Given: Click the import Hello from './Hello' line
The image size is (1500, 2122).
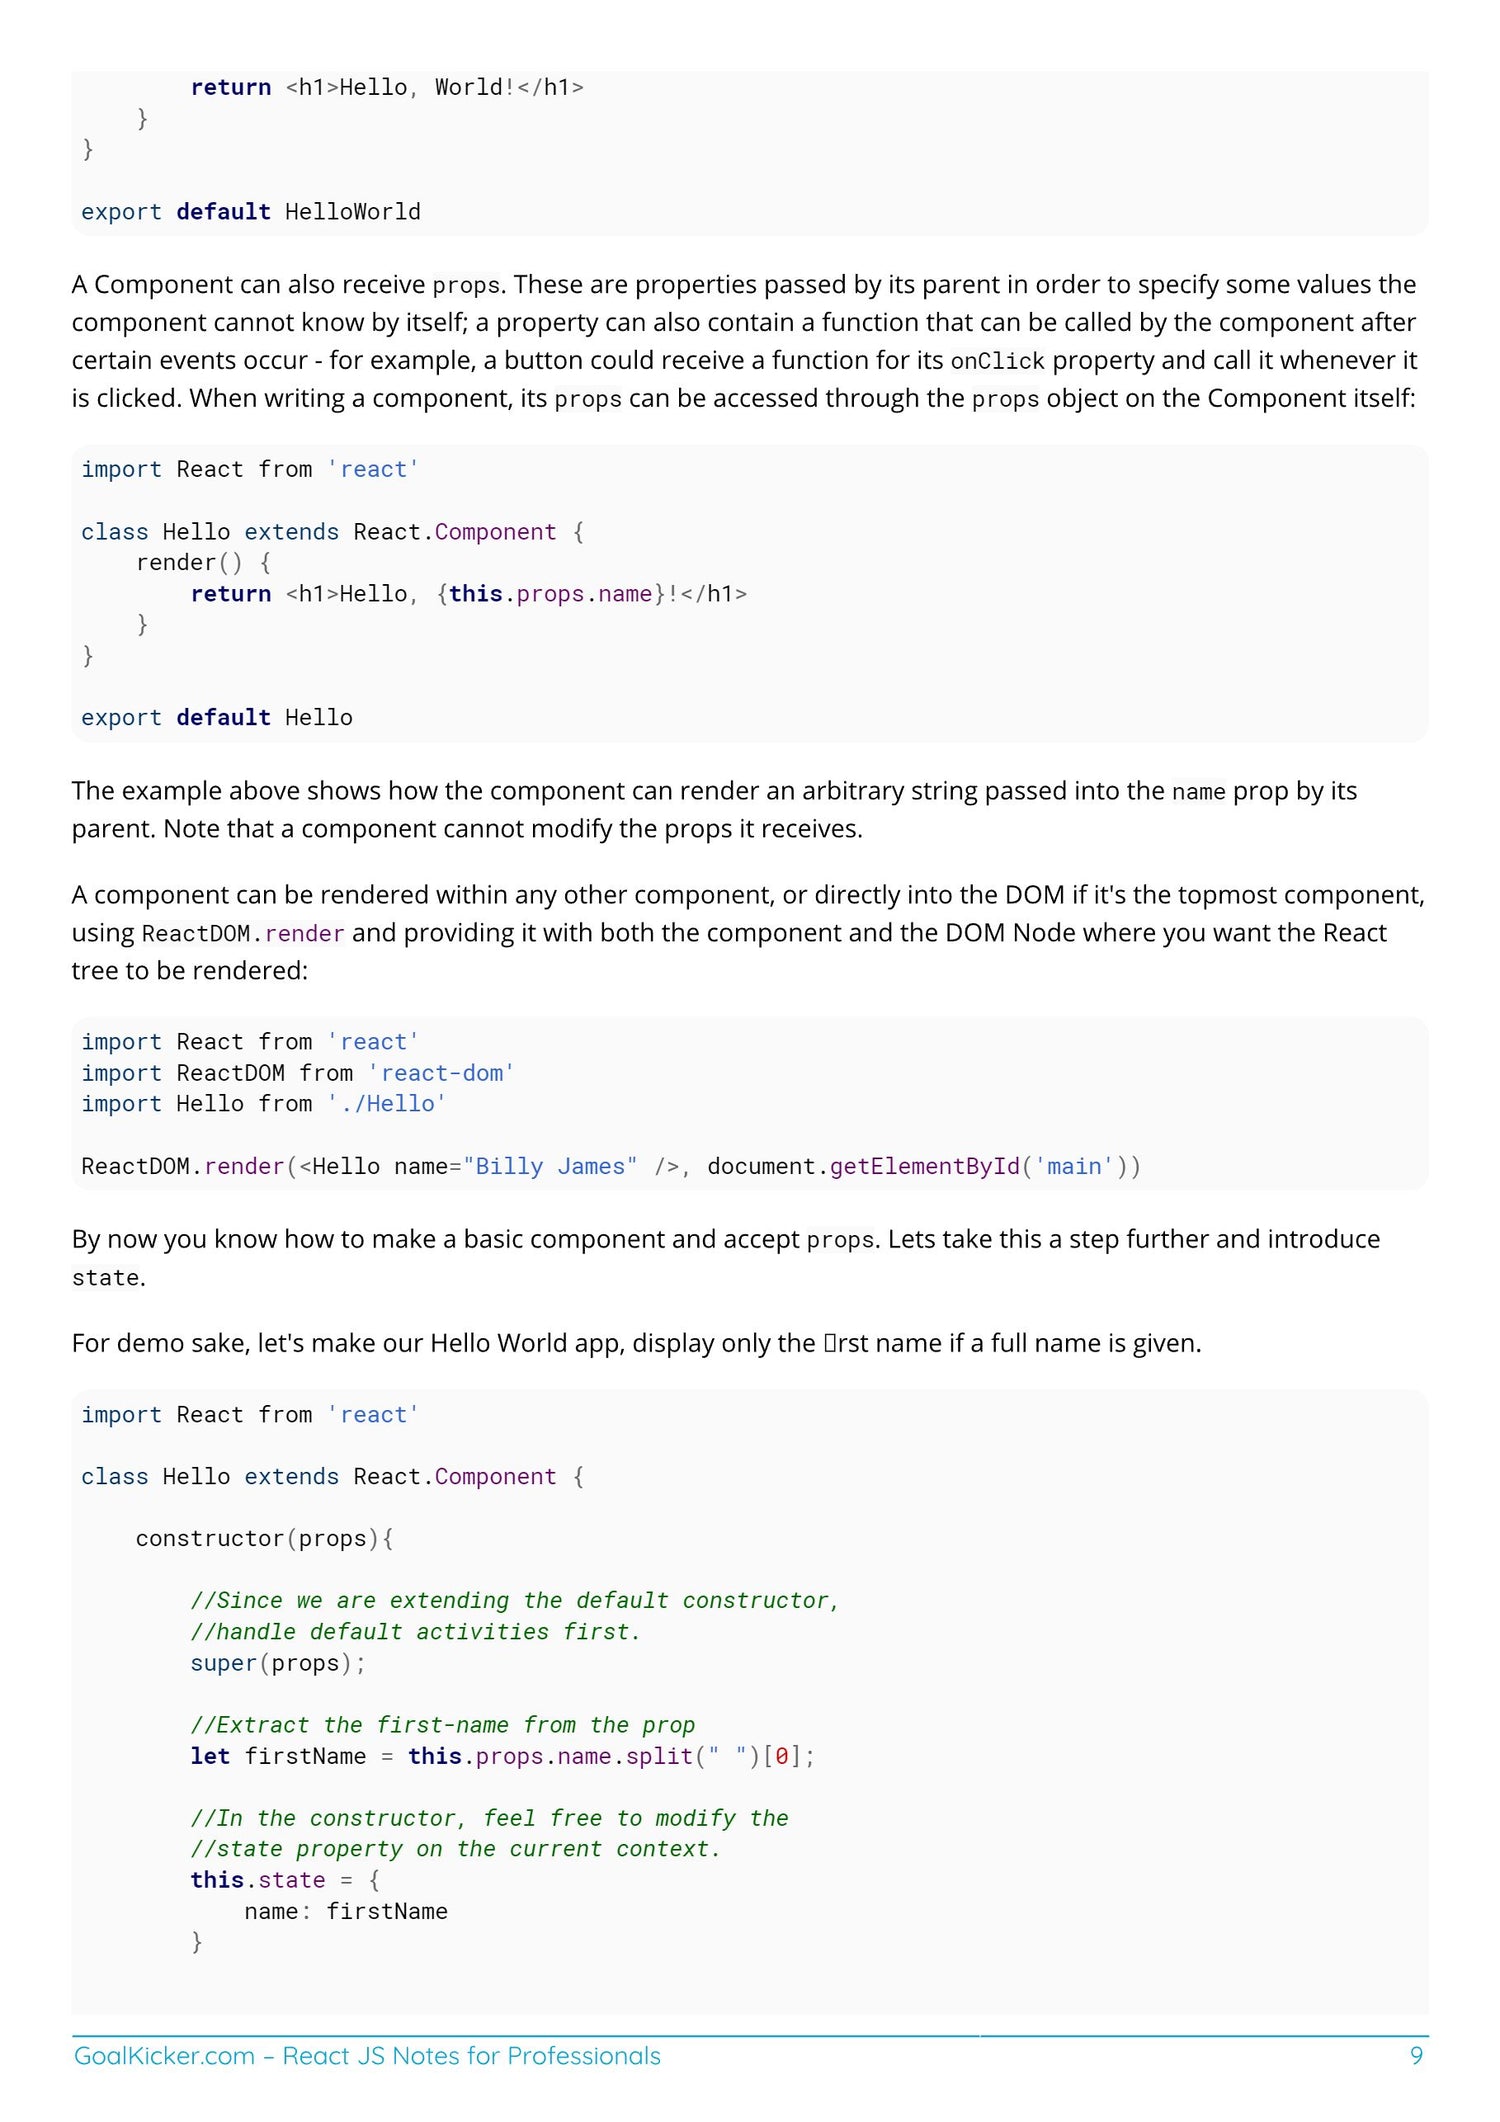Looking at the screenshot, I should (263, 1104).
